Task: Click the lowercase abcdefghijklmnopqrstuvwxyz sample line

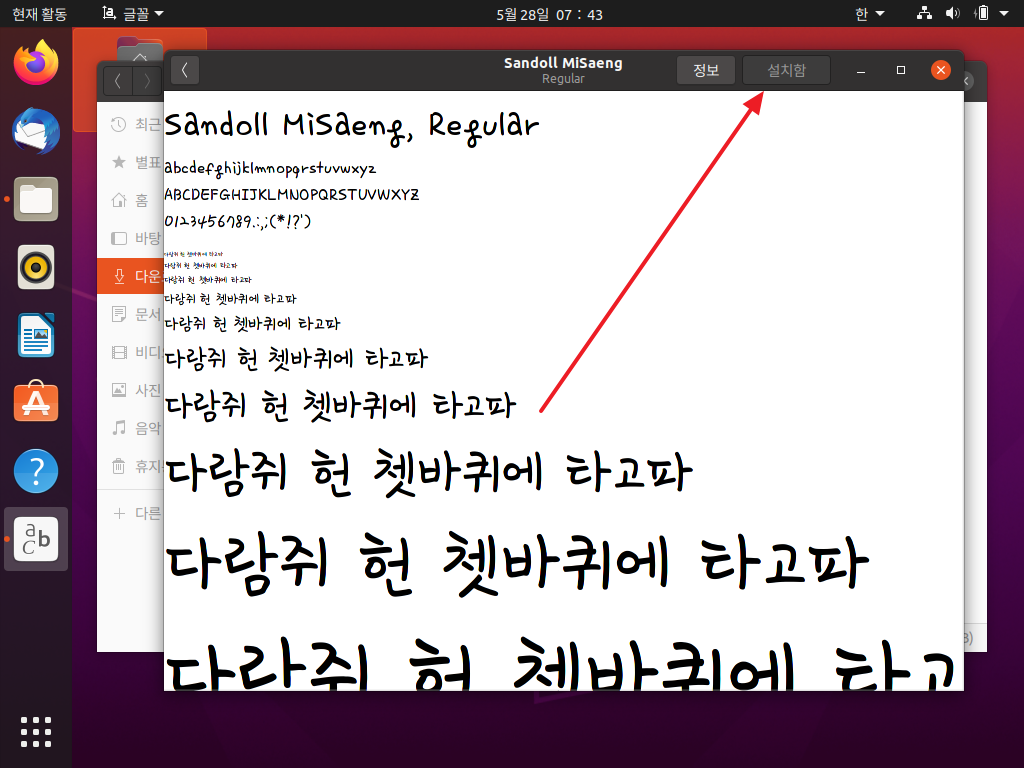Action: tap(270, 168)
